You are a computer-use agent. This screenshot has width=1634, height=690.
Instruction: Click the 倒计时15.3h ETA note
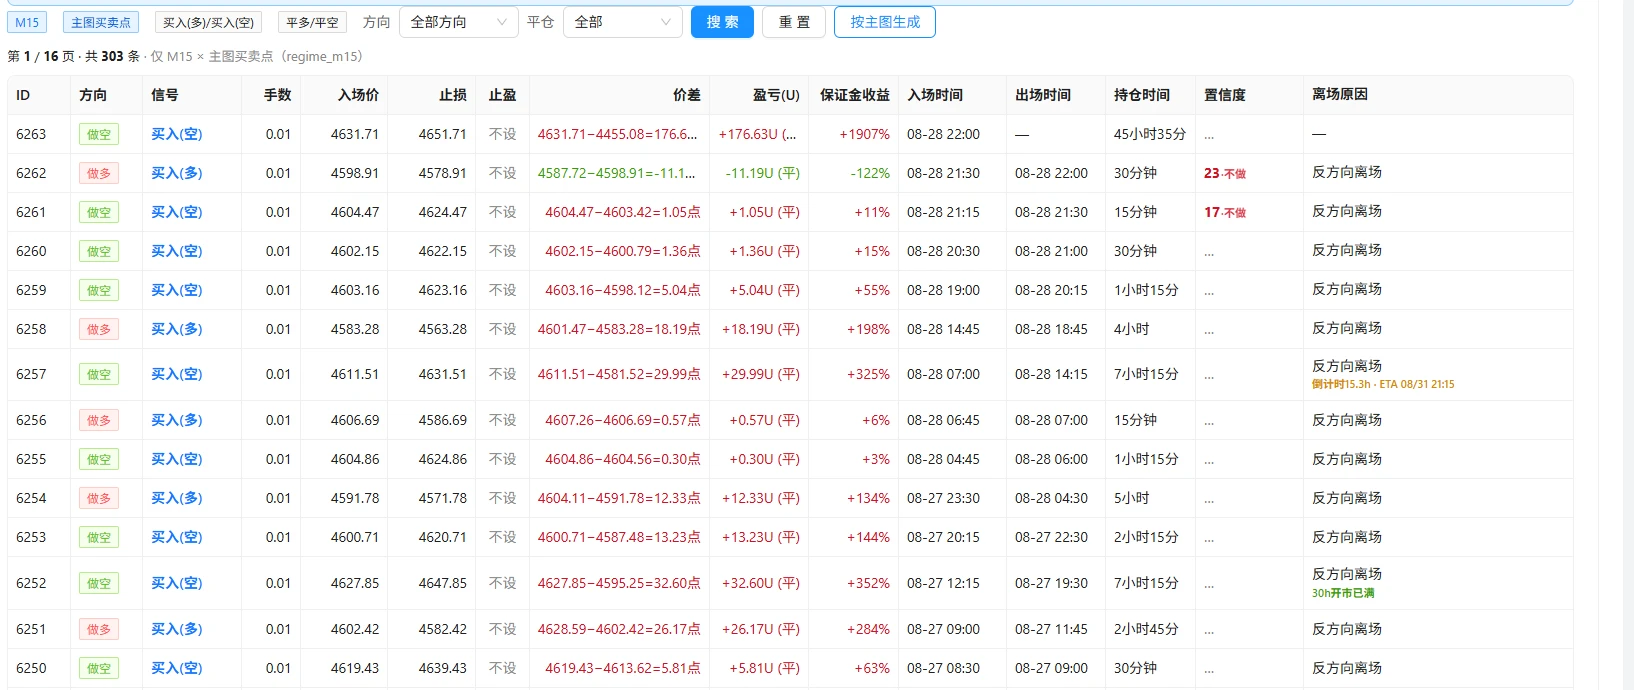pyautogui.click(x=1383, y=384)
